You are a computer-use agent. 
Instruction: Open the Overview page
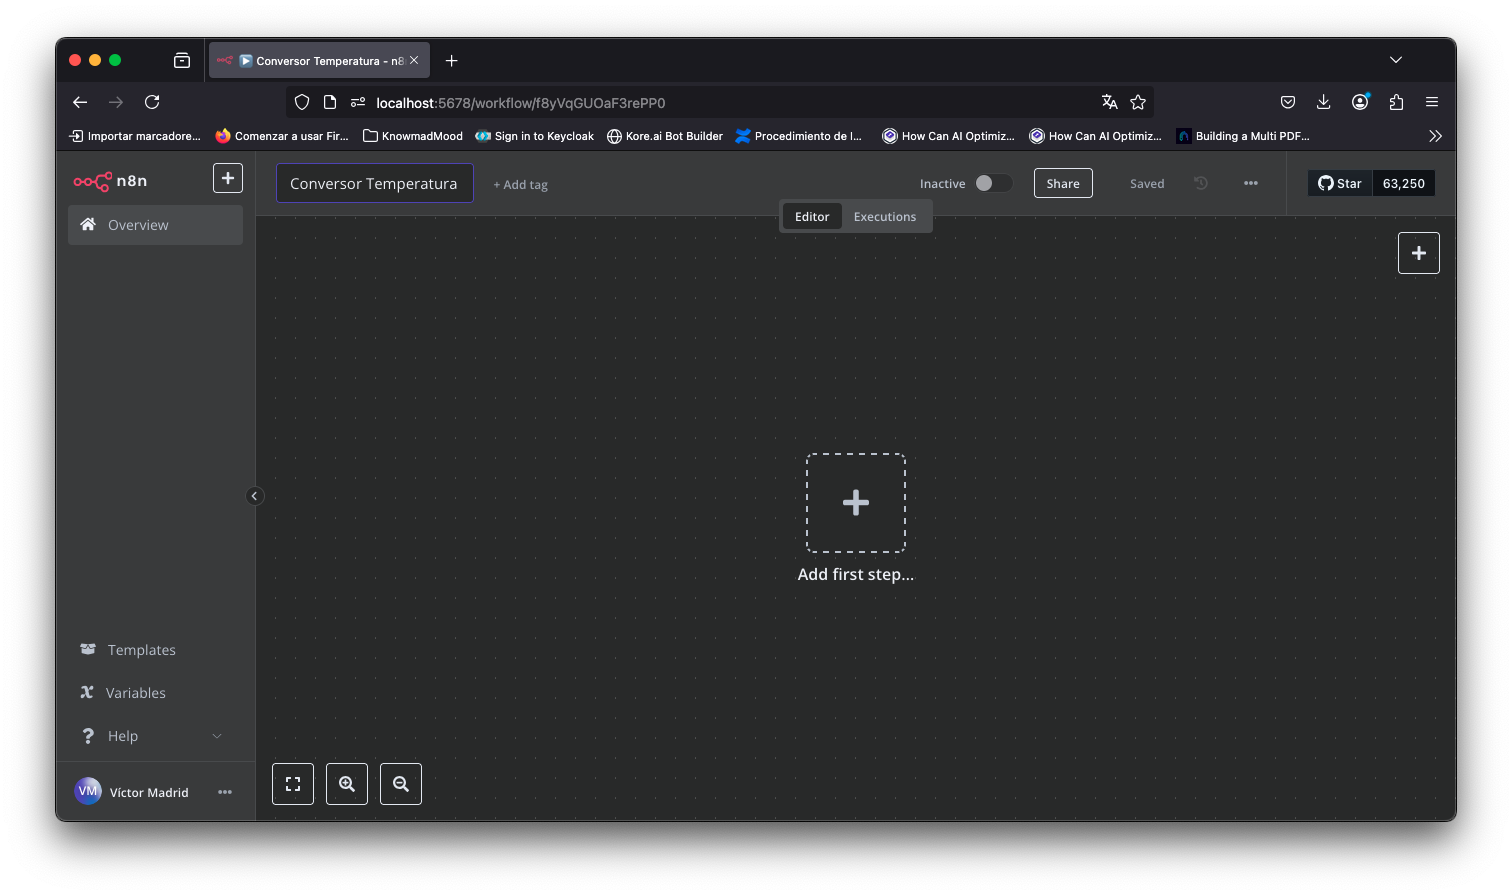(x=155, y=225)
